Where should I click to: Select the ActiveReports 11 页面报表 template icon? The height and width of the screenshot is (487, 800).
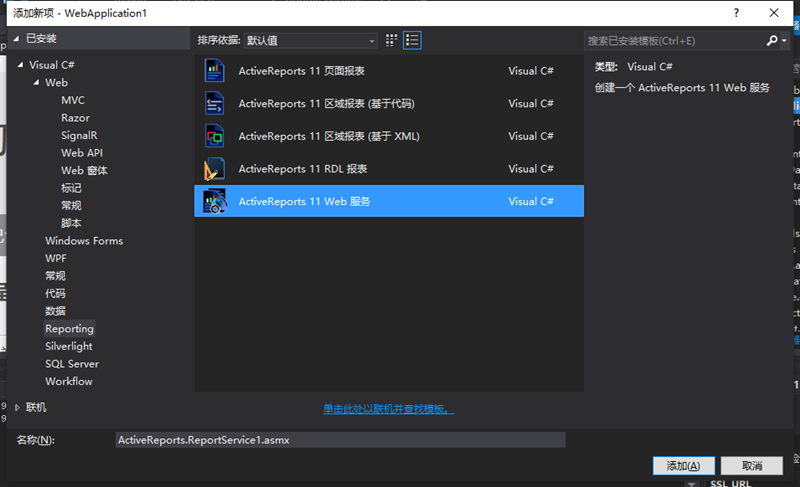pyautogui.click(x=215, y=71)
